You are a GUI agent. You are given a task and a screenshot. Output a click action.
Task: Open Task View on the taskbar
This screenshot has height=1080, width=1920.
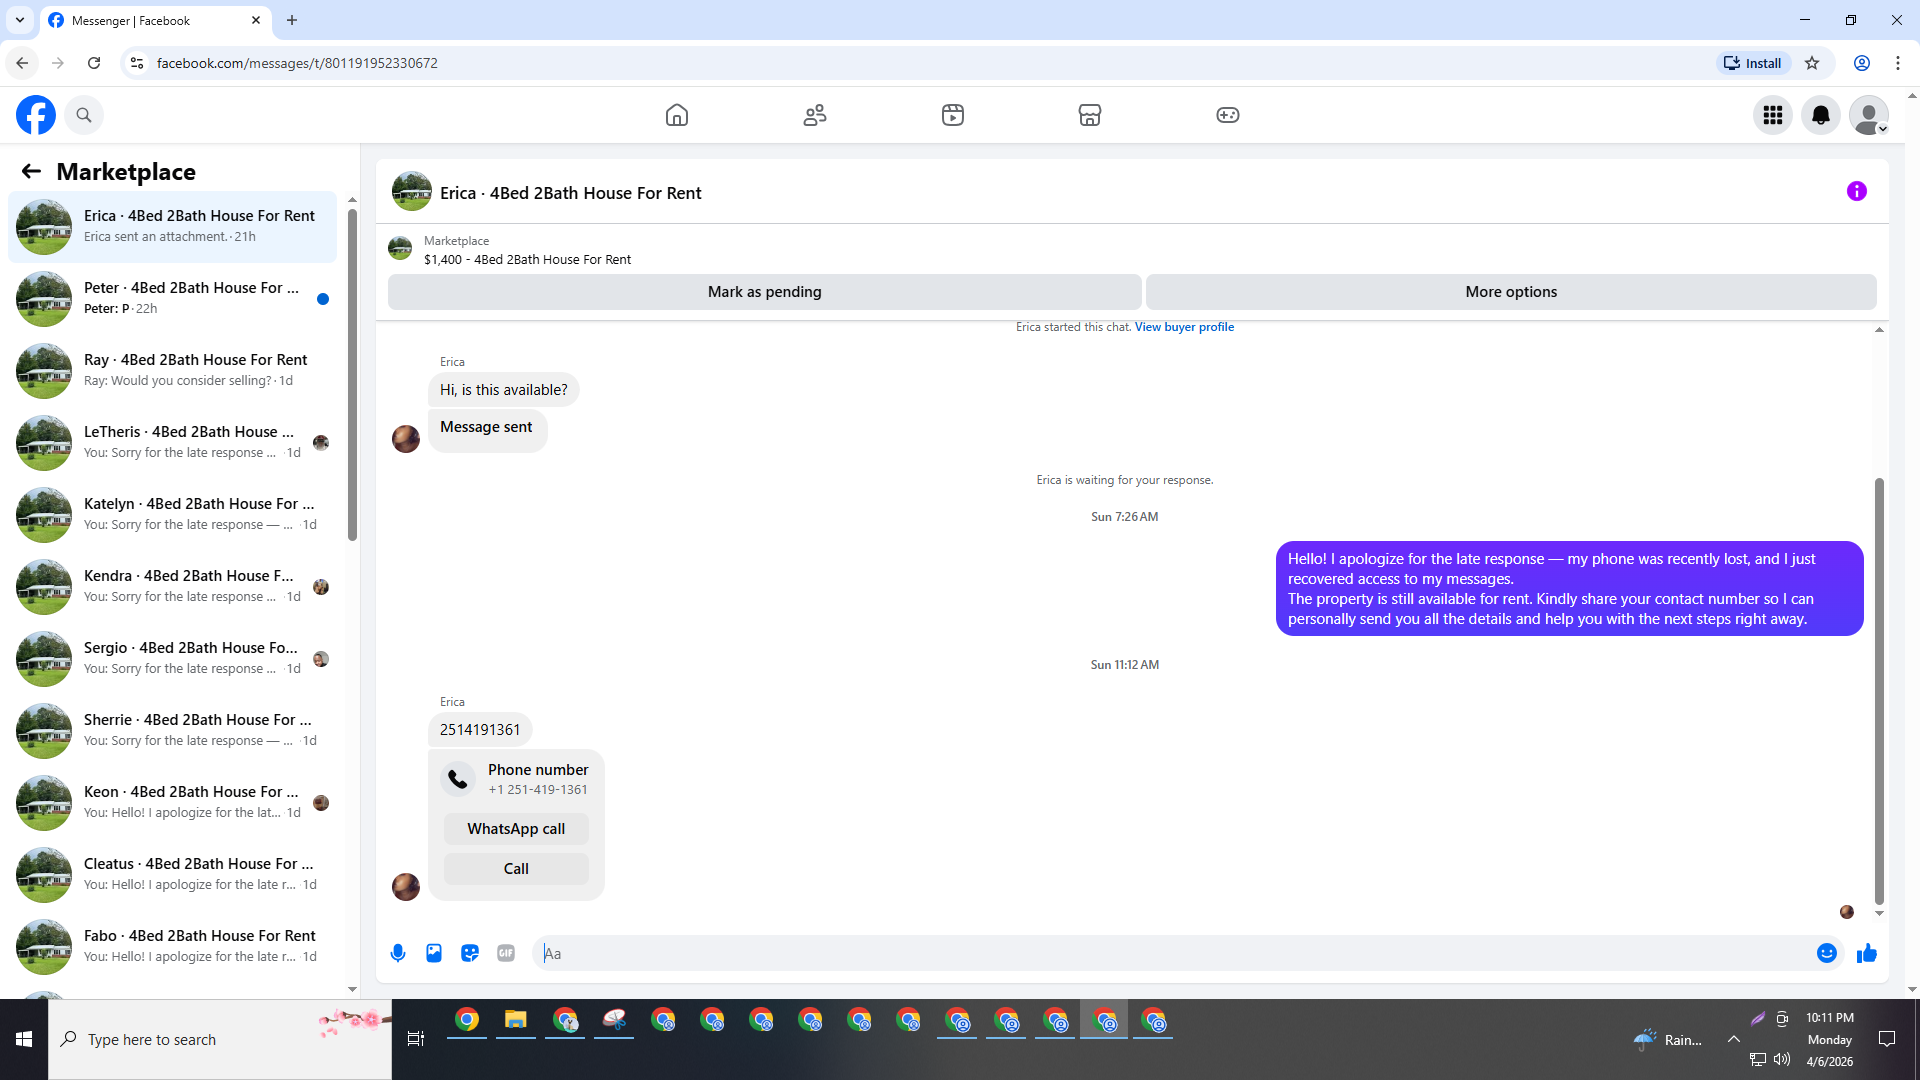(416, 1040)
